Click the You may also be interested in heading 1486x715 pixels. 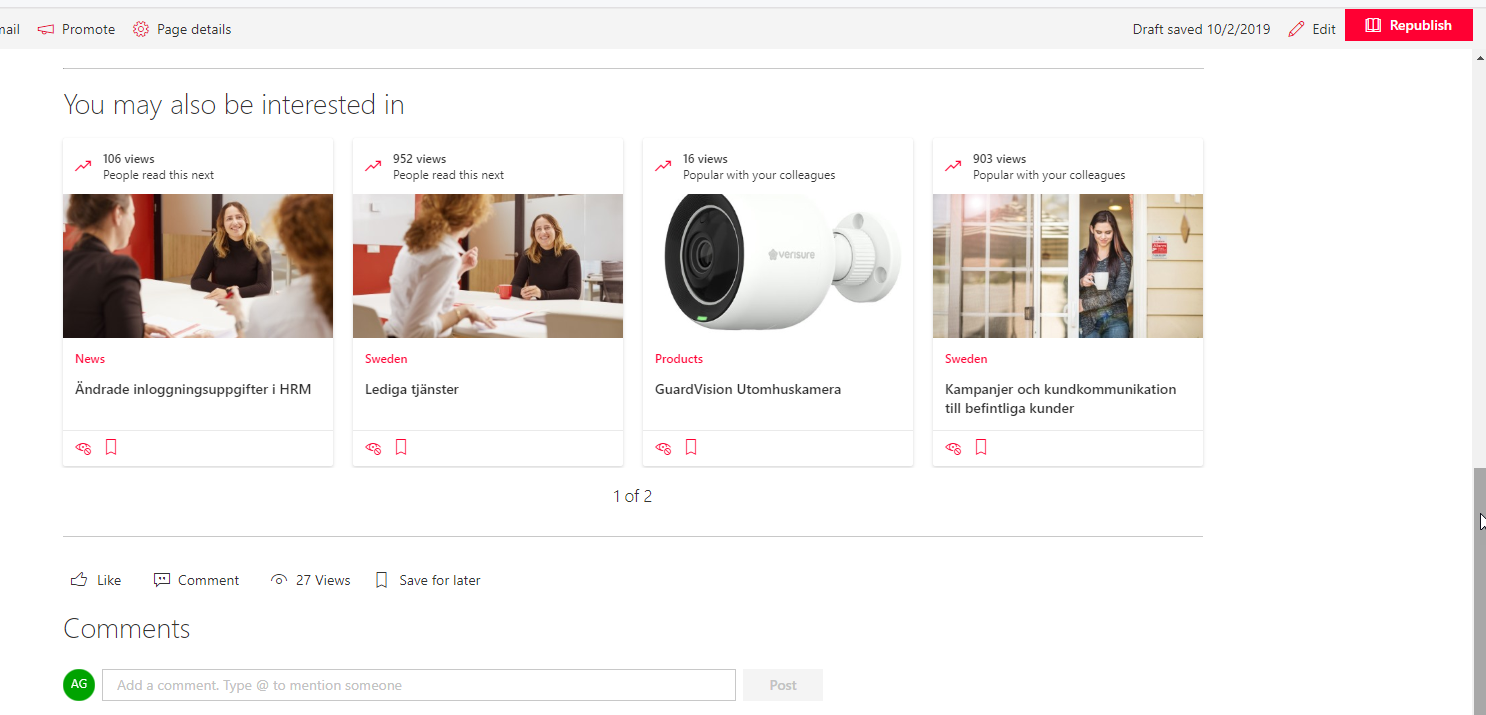coord(234,104)
